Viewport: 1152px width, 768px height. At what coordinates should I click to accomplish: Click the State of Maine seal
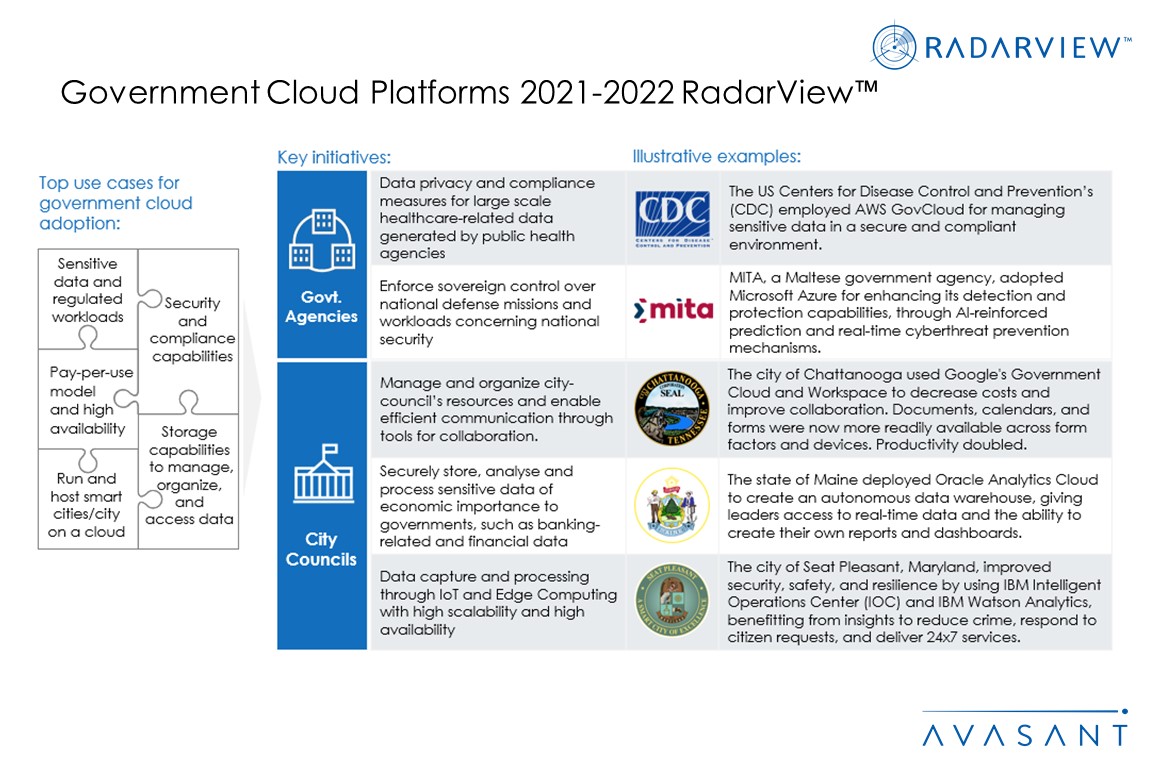pyautogui.click(x=673, y=505)
